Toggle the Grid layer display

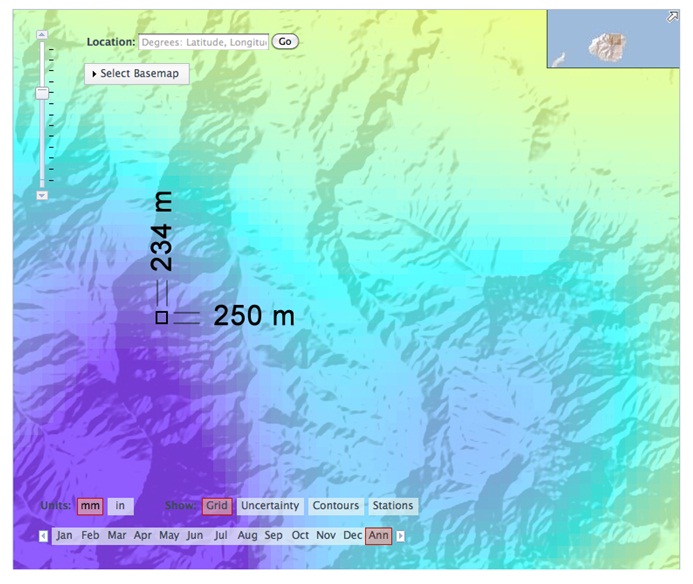point(217,506)
